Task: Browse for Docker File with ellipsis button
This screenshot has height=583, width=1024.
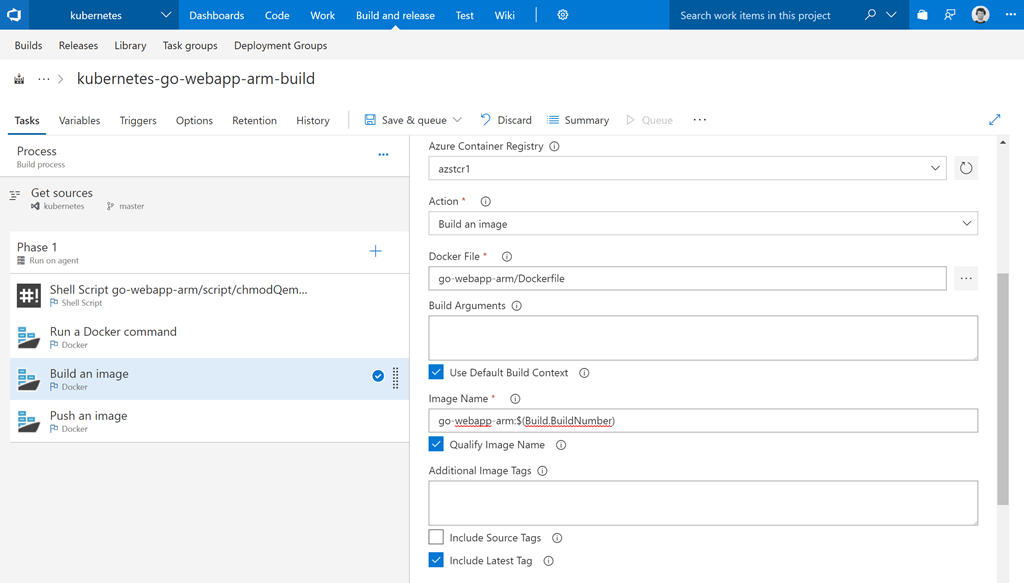Action: tap(965, 278)
